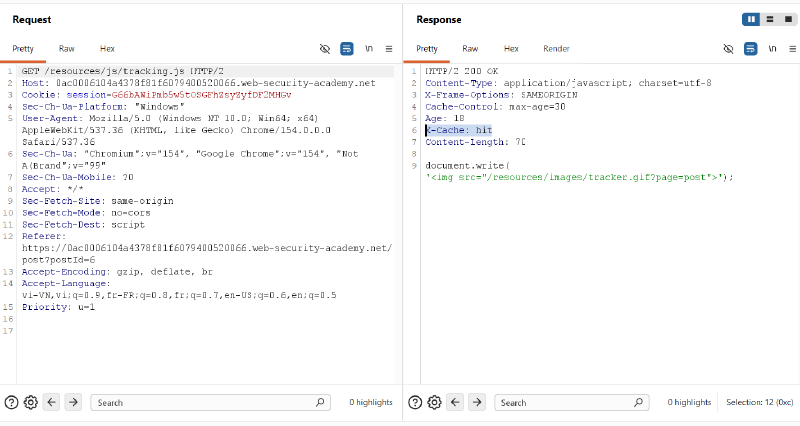Select top-bottom split layout view icon

(x=770, y=19)
